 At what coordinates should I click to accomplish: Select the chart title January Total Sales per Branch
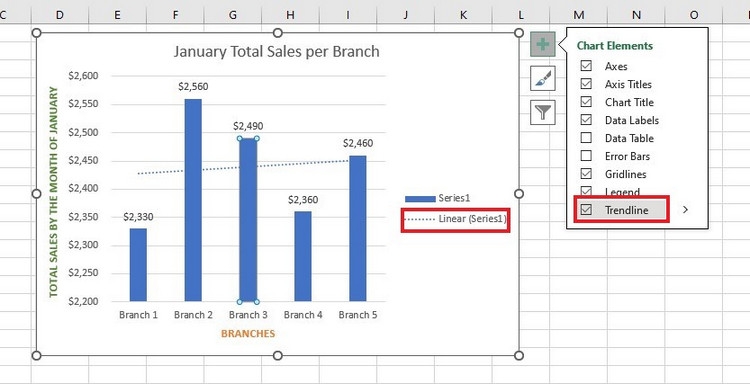[276, 52]
